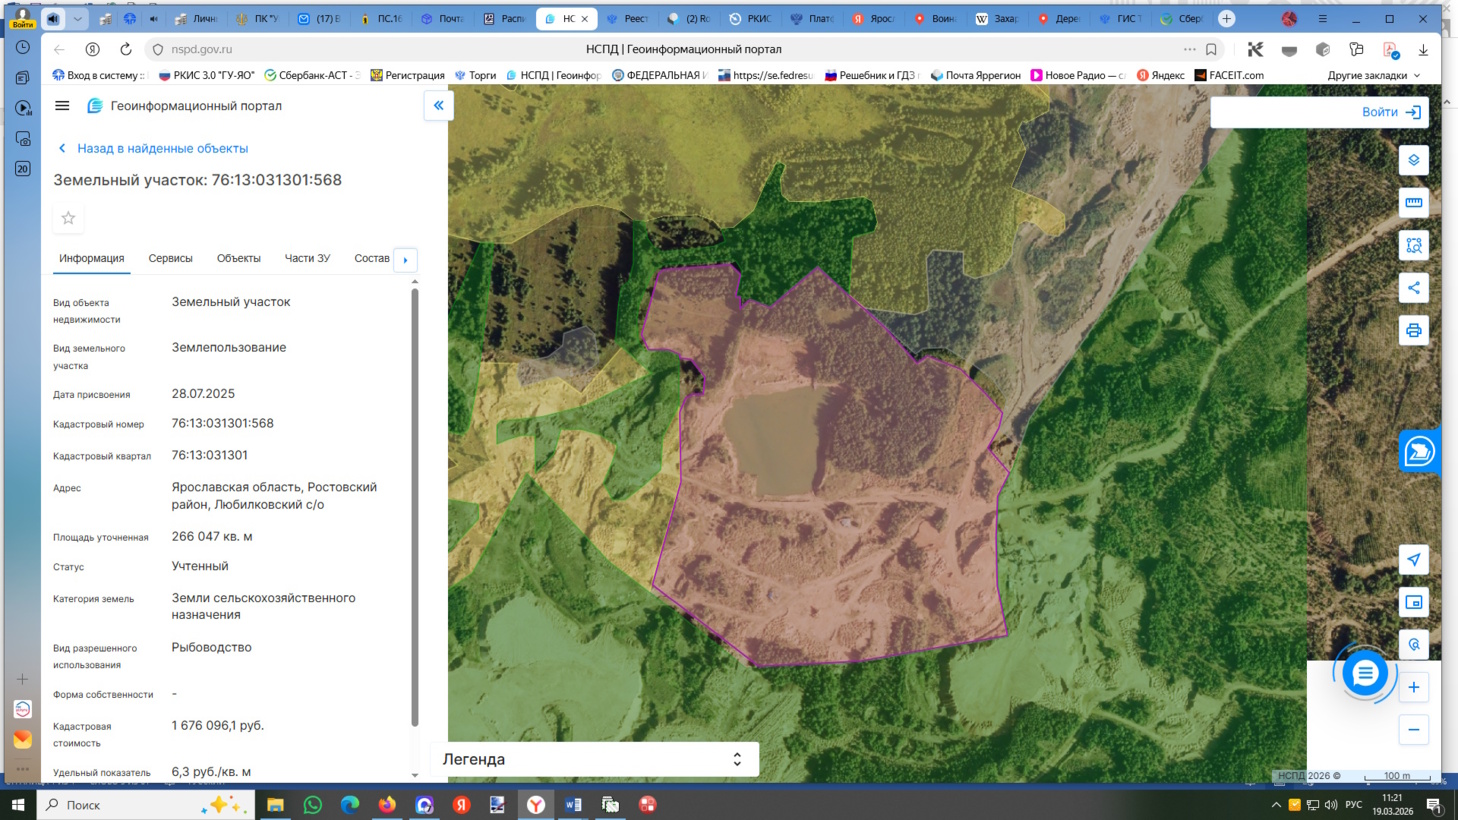Print the map using printer icon

coord(1413,331)
